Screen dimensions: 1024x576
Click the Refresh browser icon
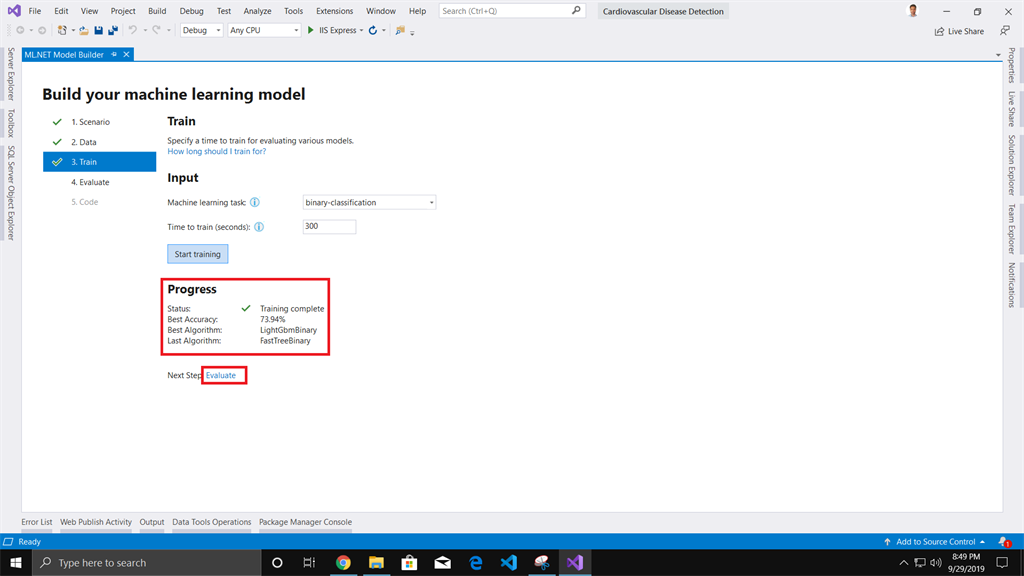(x=373, y=31)
